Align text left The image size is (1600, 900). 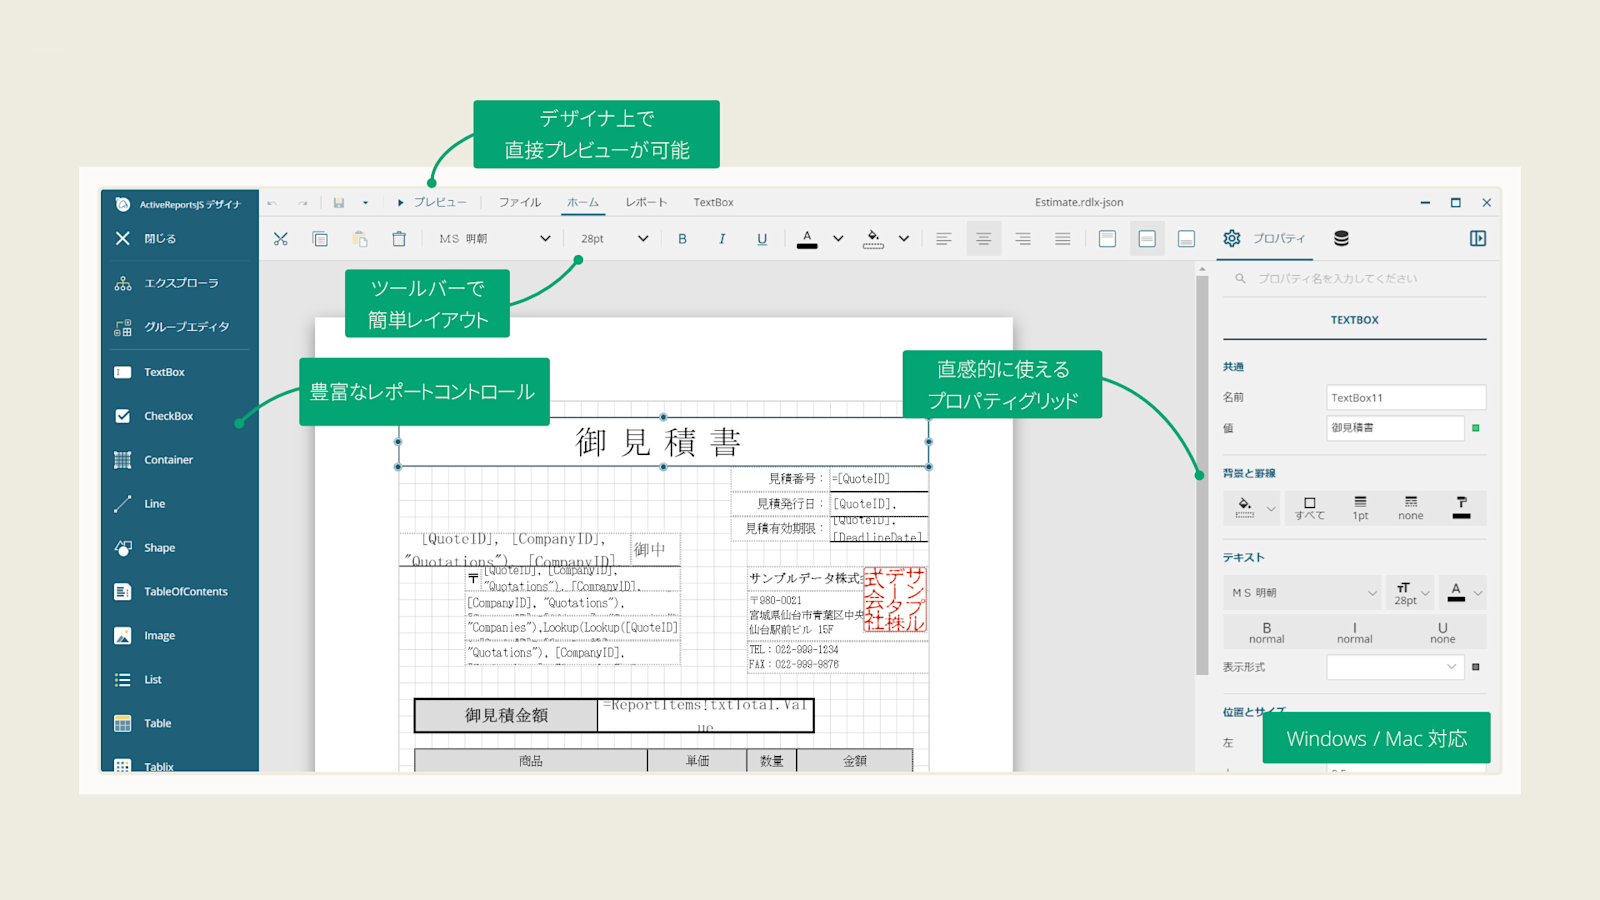pos(943,239)
